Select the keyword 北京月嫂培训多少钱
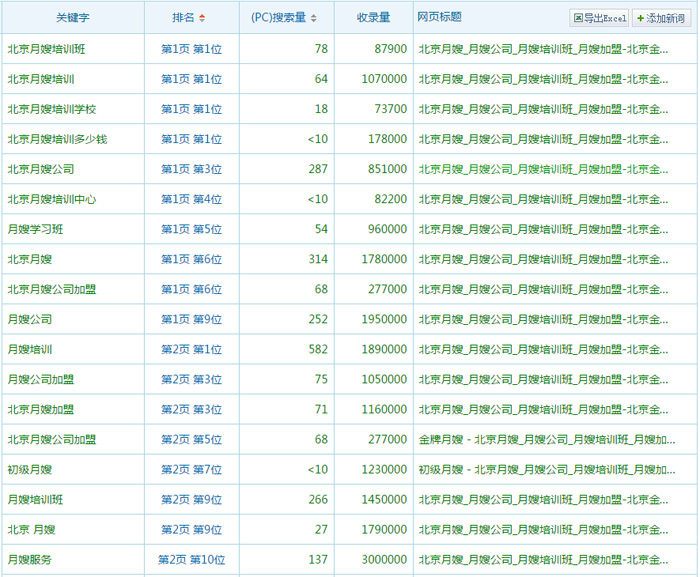700x577 pixels. pyautogui.click(x=57, y=139)
